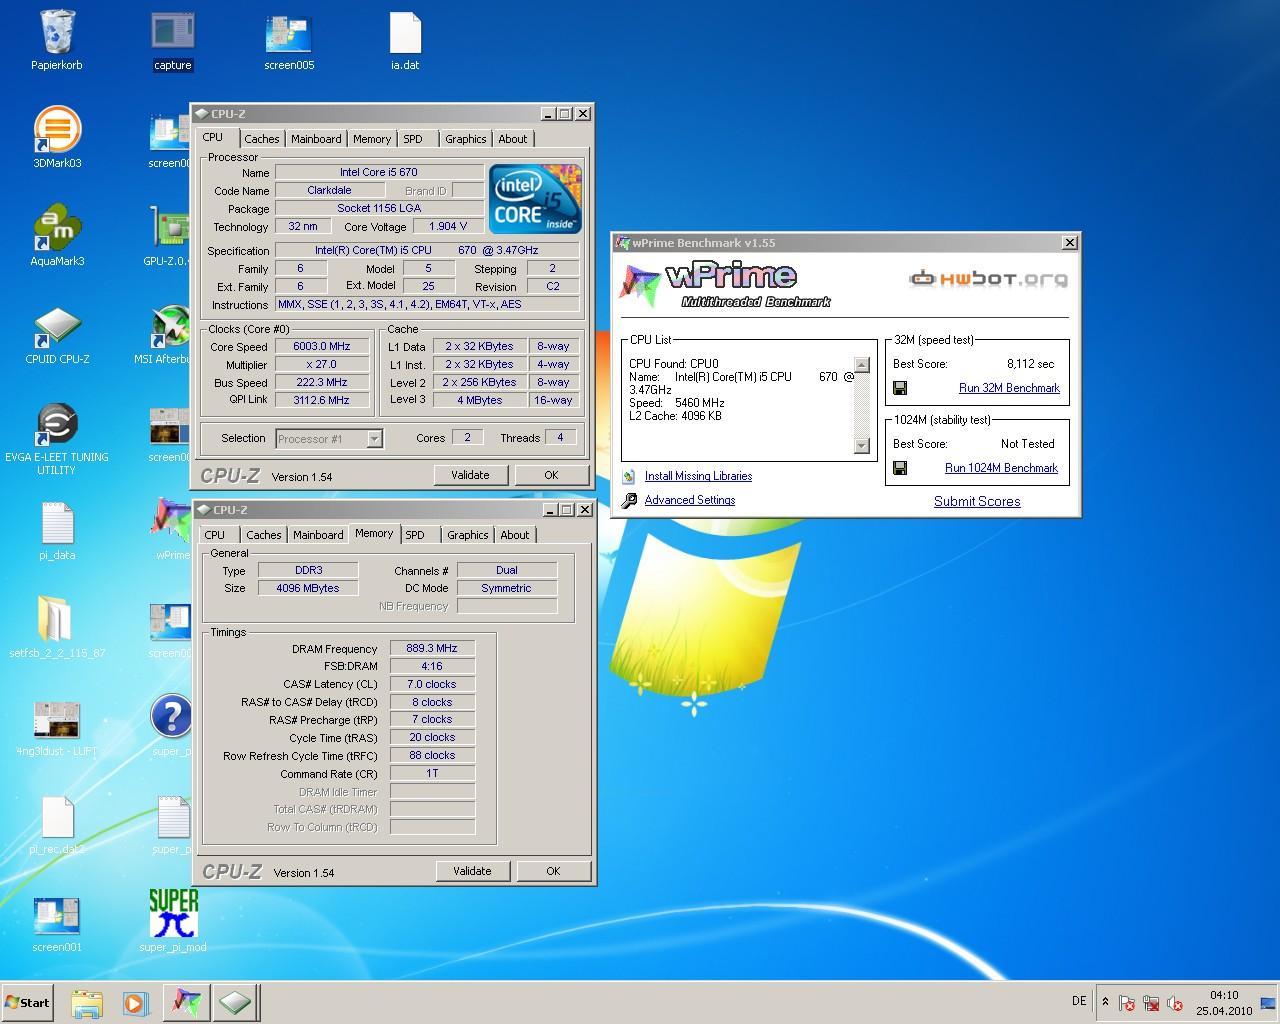
Task: Click OK in the upper CPU-Z window
Action: click(x=551, y=475)
